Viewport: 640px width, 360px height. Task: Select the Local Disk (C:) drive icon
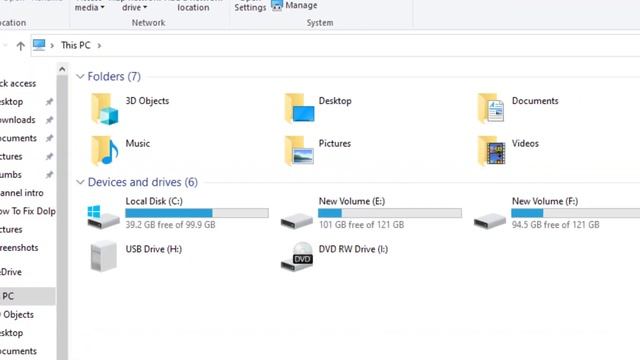103,216
